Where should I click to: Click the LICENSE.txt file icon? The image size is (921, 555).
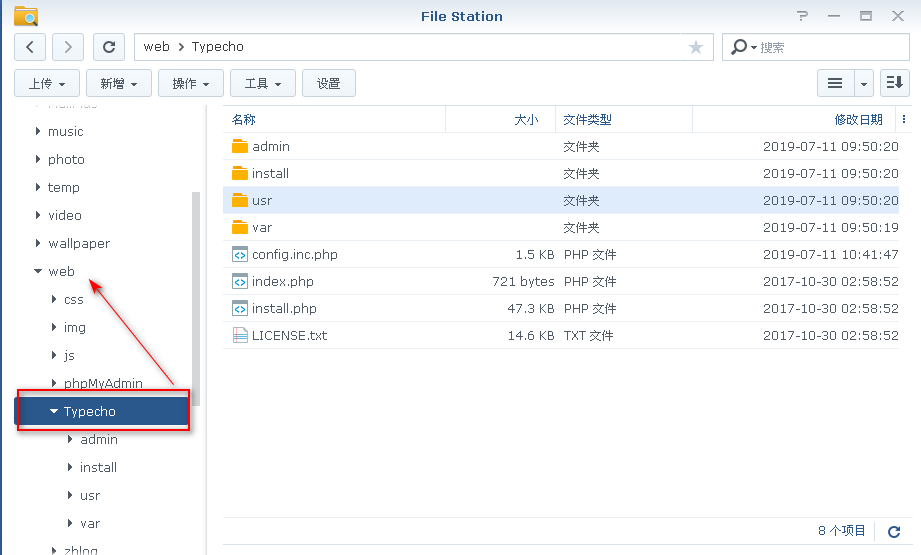click(x=240, y=335)
